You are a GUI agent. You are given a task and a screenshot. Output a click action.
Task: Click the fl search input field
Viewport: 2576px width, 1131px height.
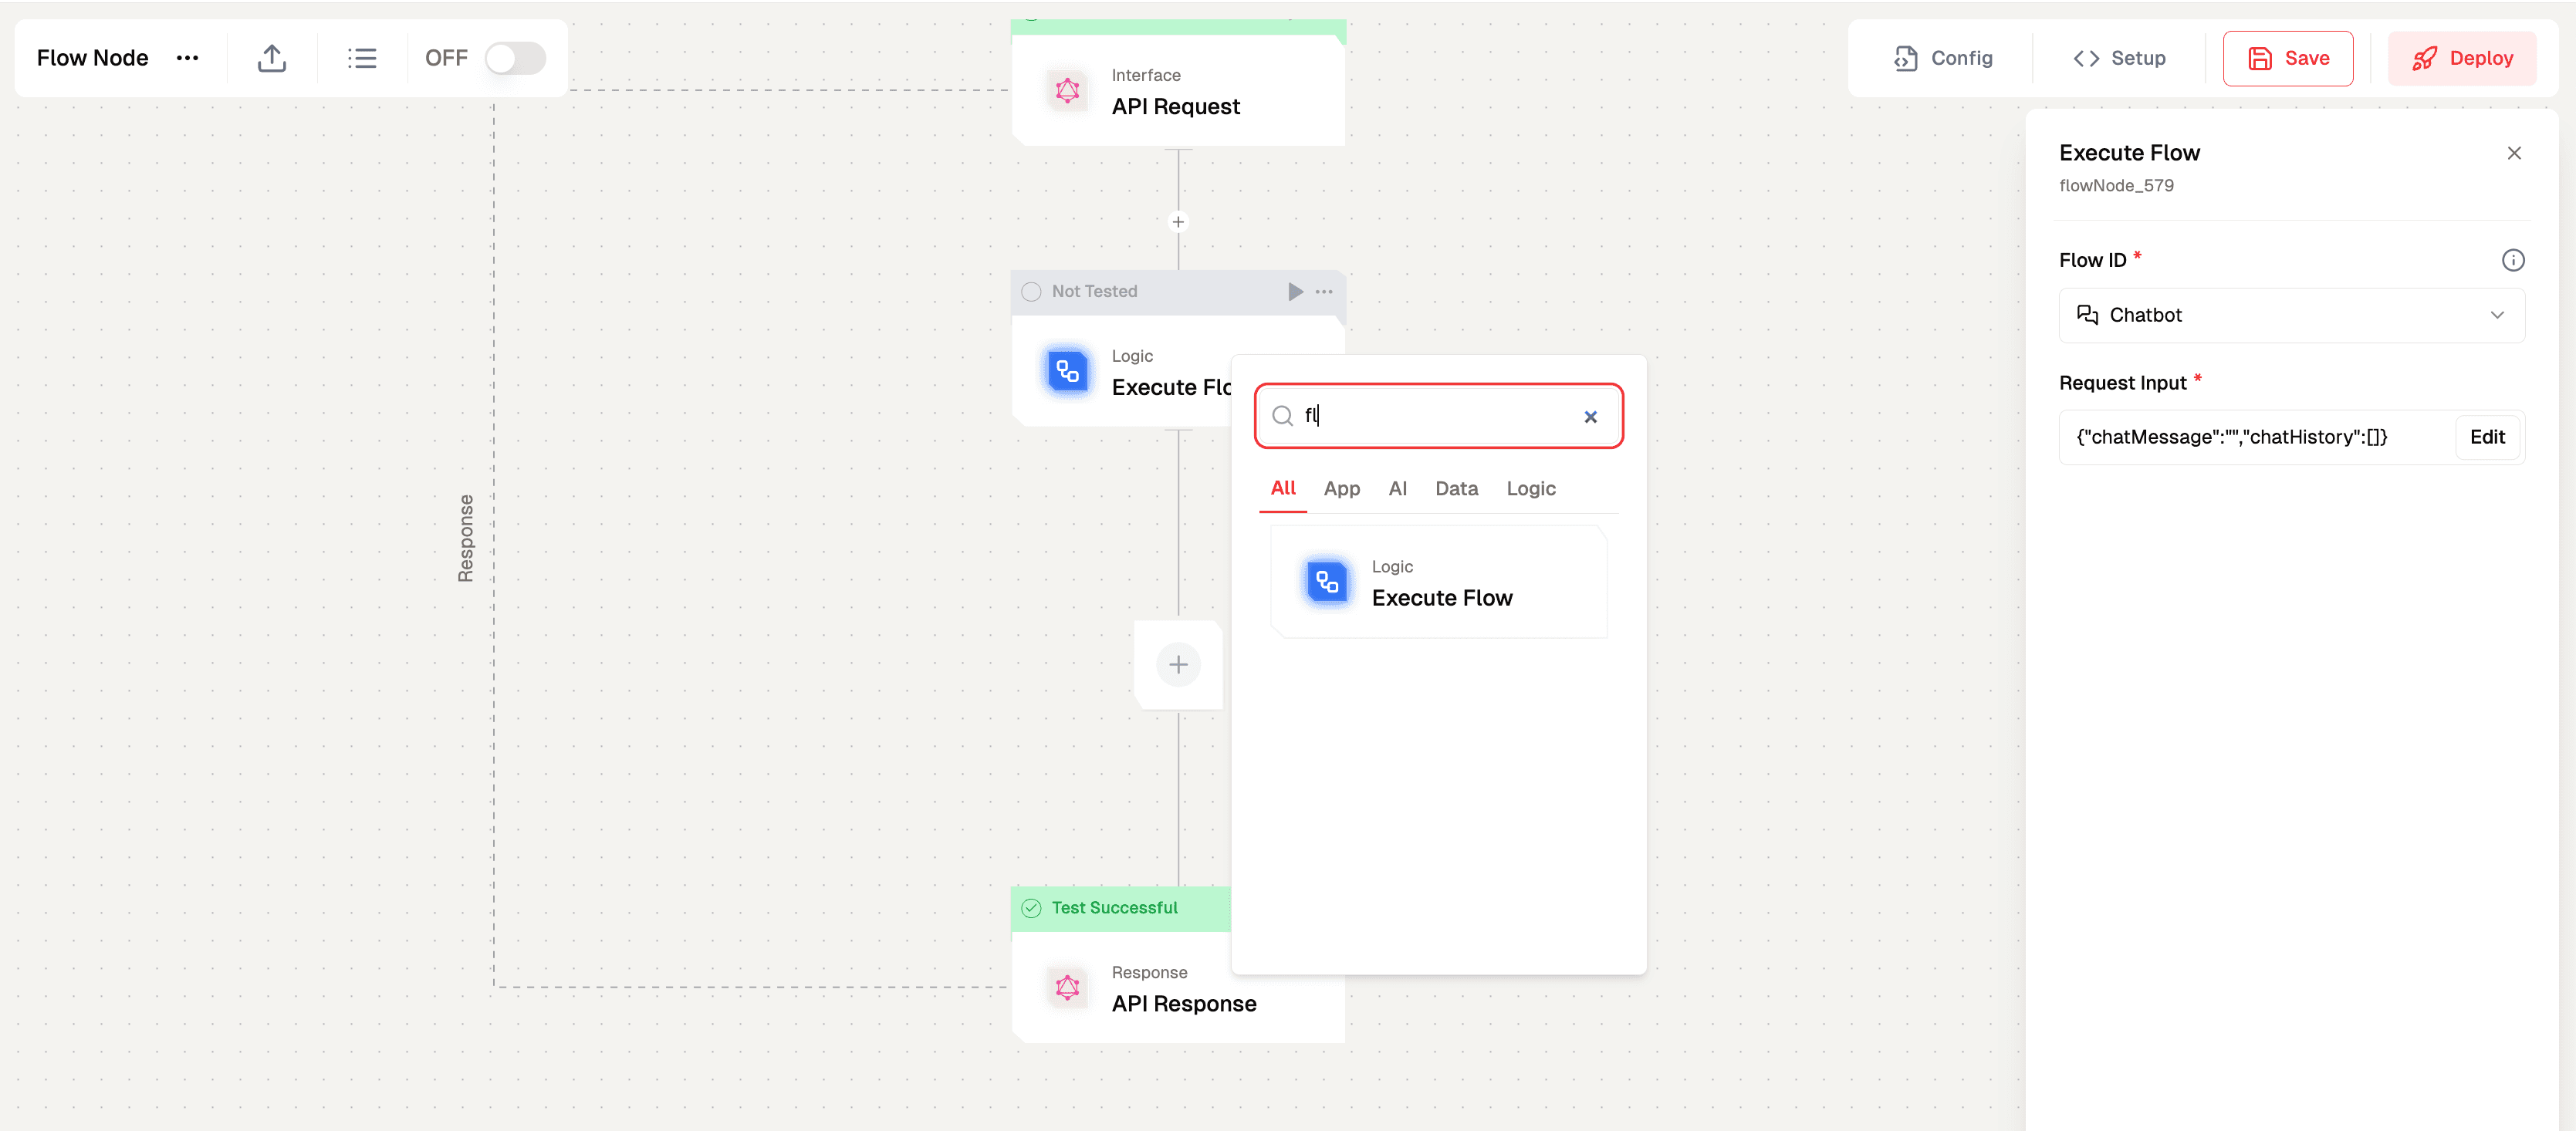1436,415
